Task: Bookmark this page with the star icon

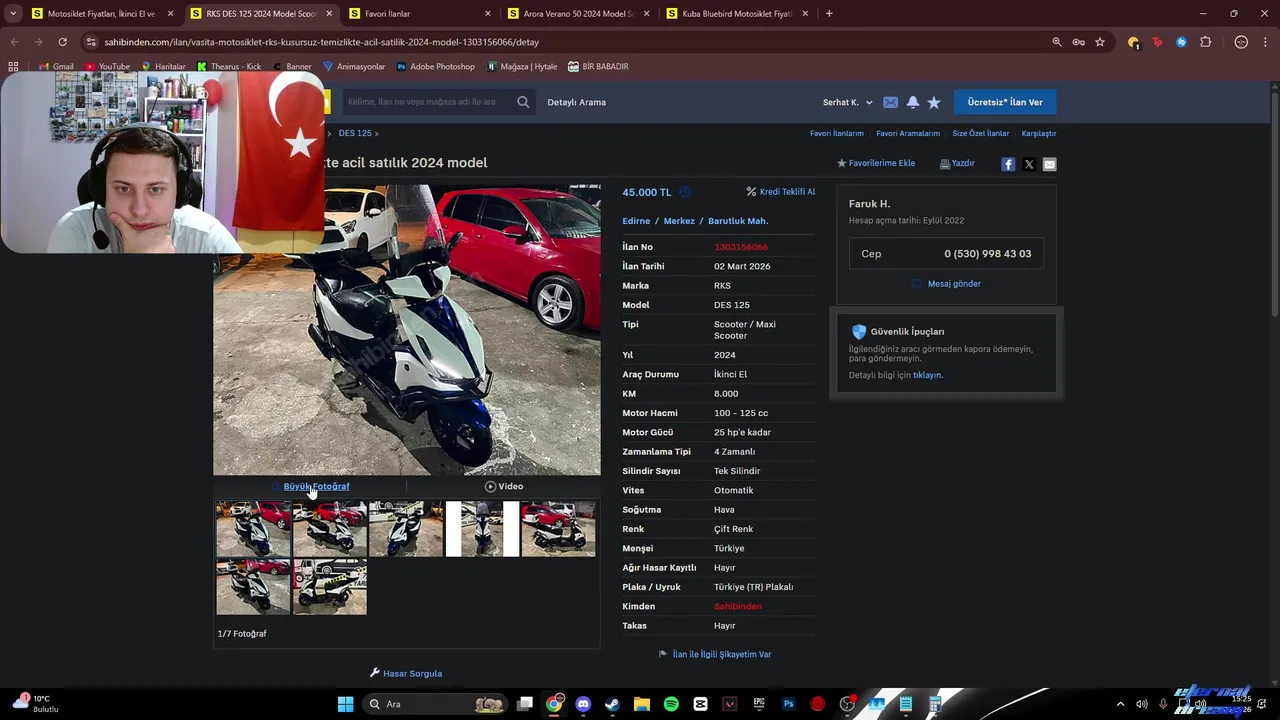Action: click(1100, 42)
